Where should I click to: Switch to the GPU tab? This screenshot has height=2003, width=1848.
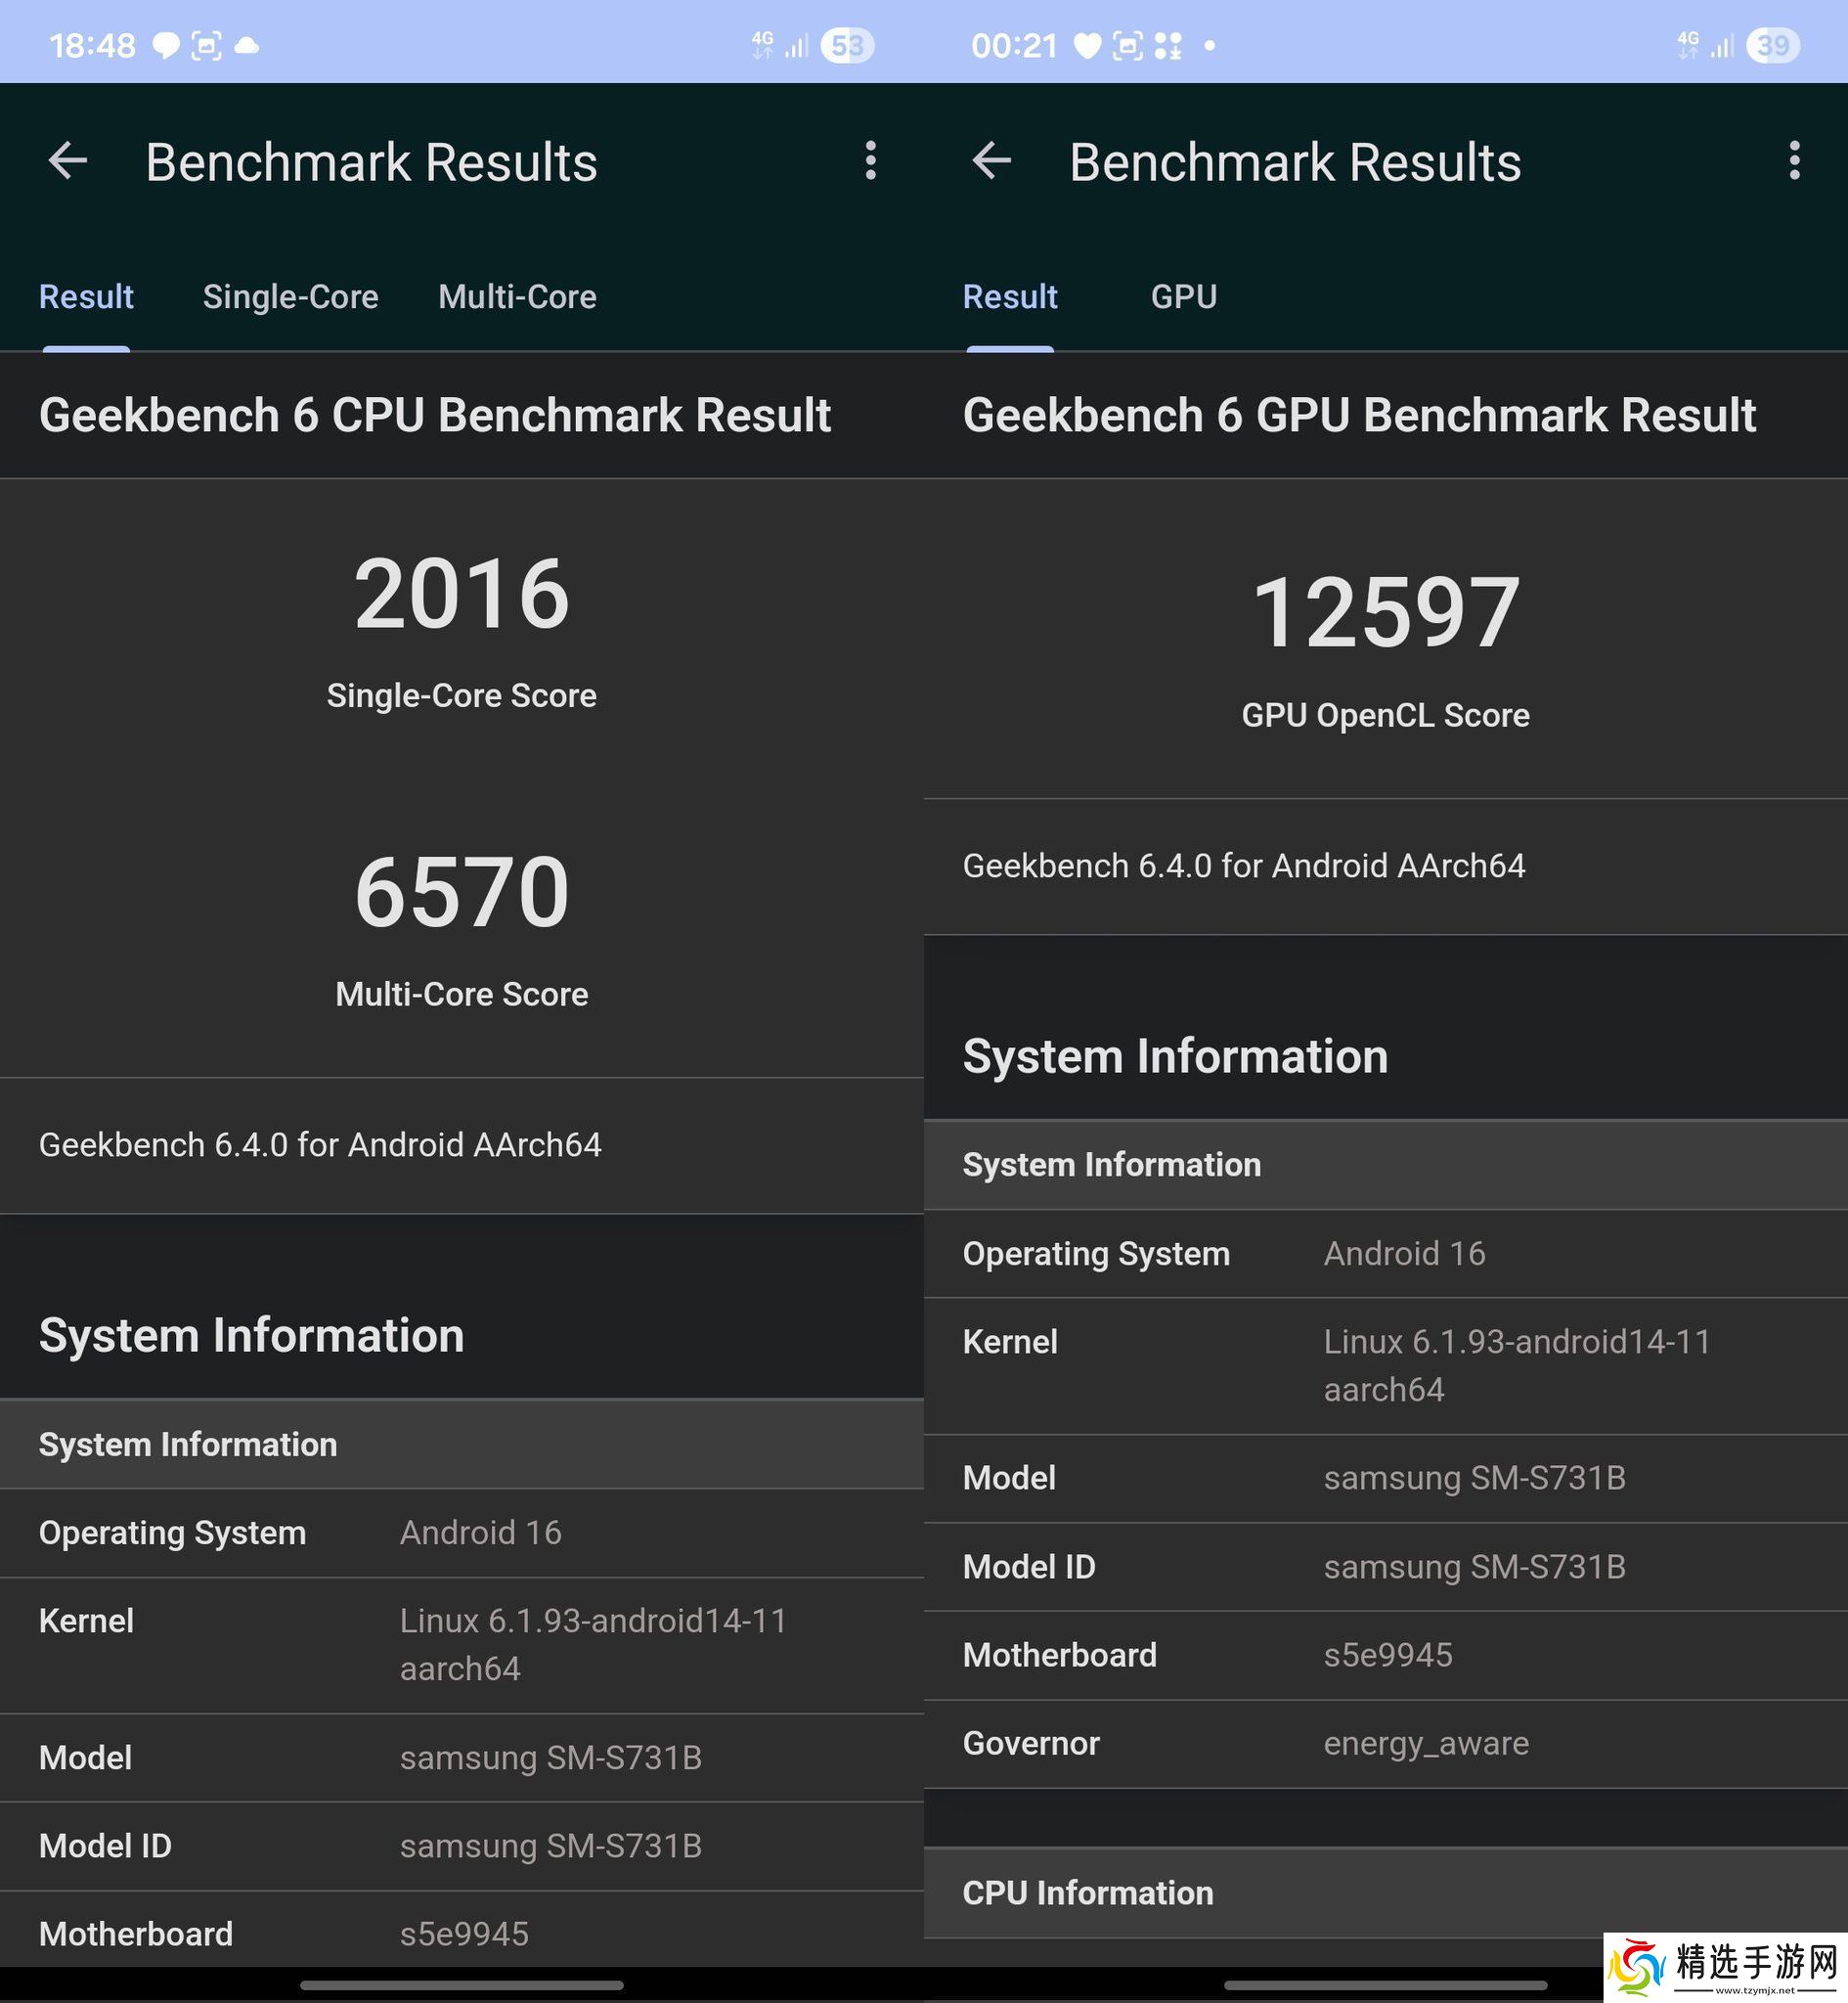[x=1183, y=297]
